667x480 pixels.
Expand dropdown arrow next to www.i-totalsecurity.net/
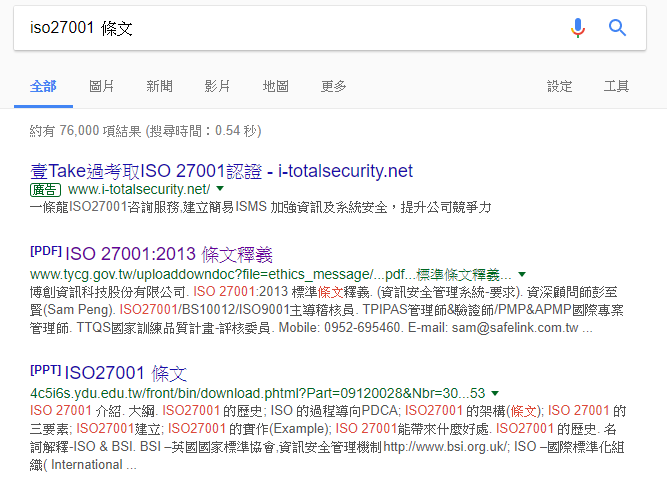point(220,188)
